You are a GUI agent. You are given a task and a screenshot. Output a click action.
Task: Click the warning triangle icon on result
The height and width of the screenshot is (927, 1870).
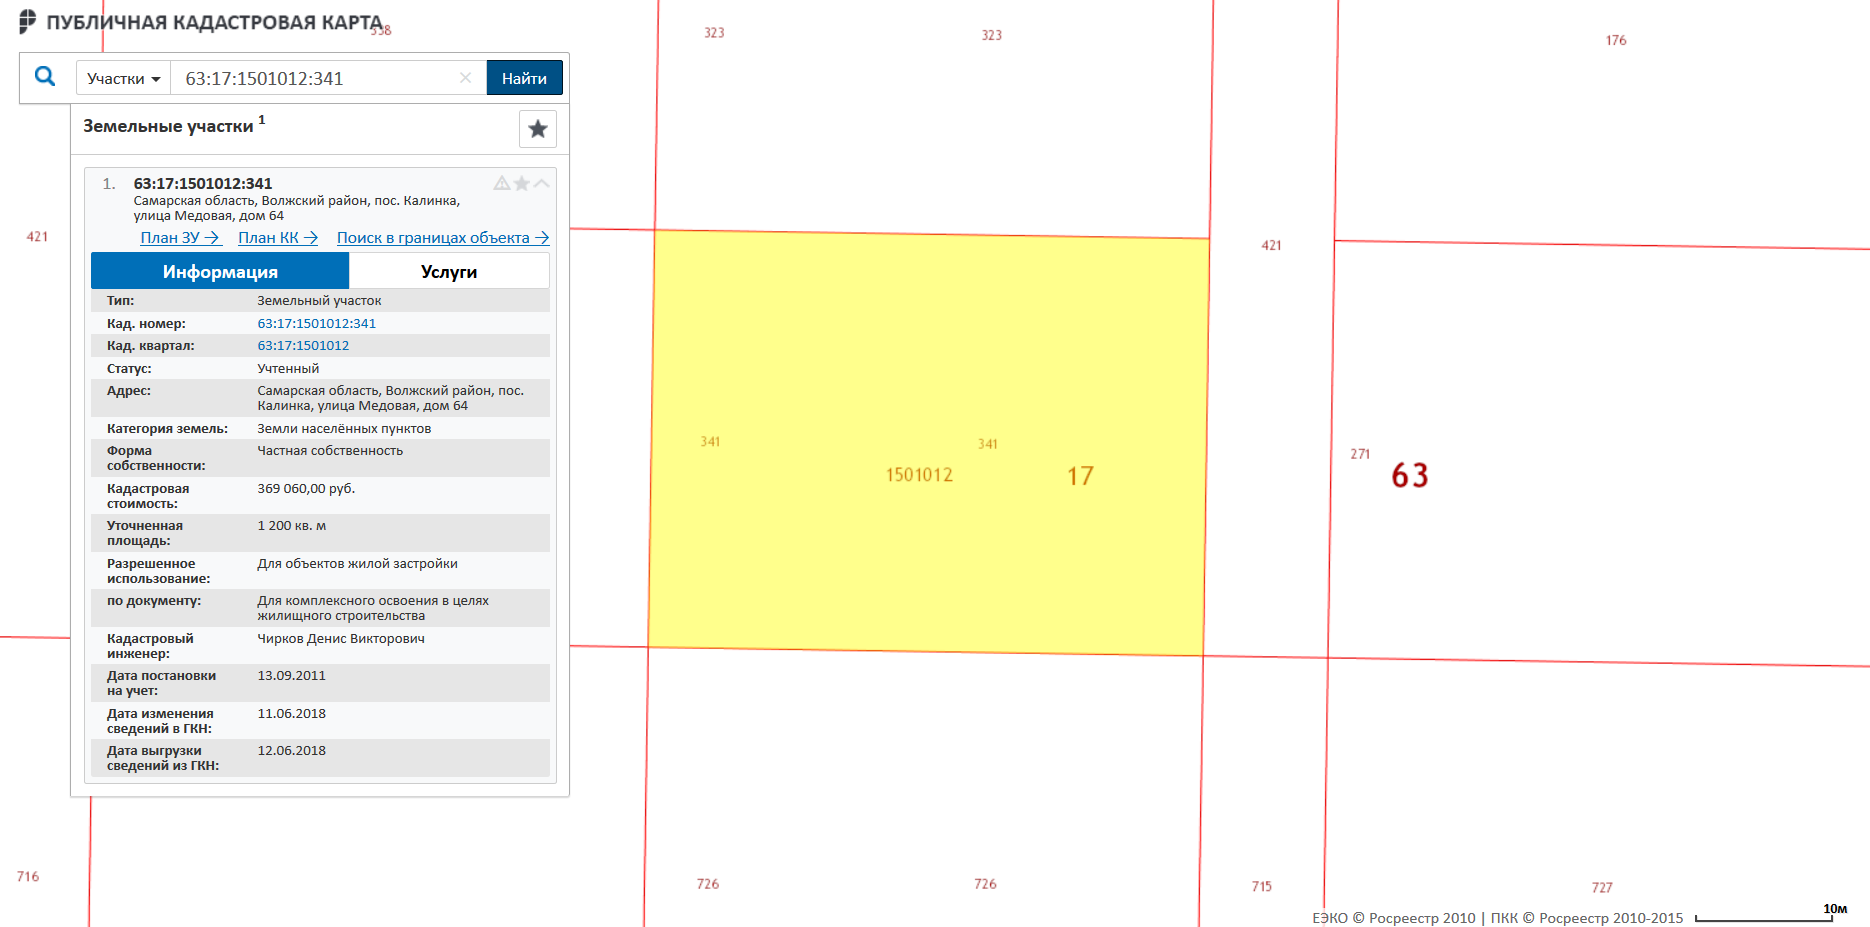pyautogui.click(x=502, y=183)
